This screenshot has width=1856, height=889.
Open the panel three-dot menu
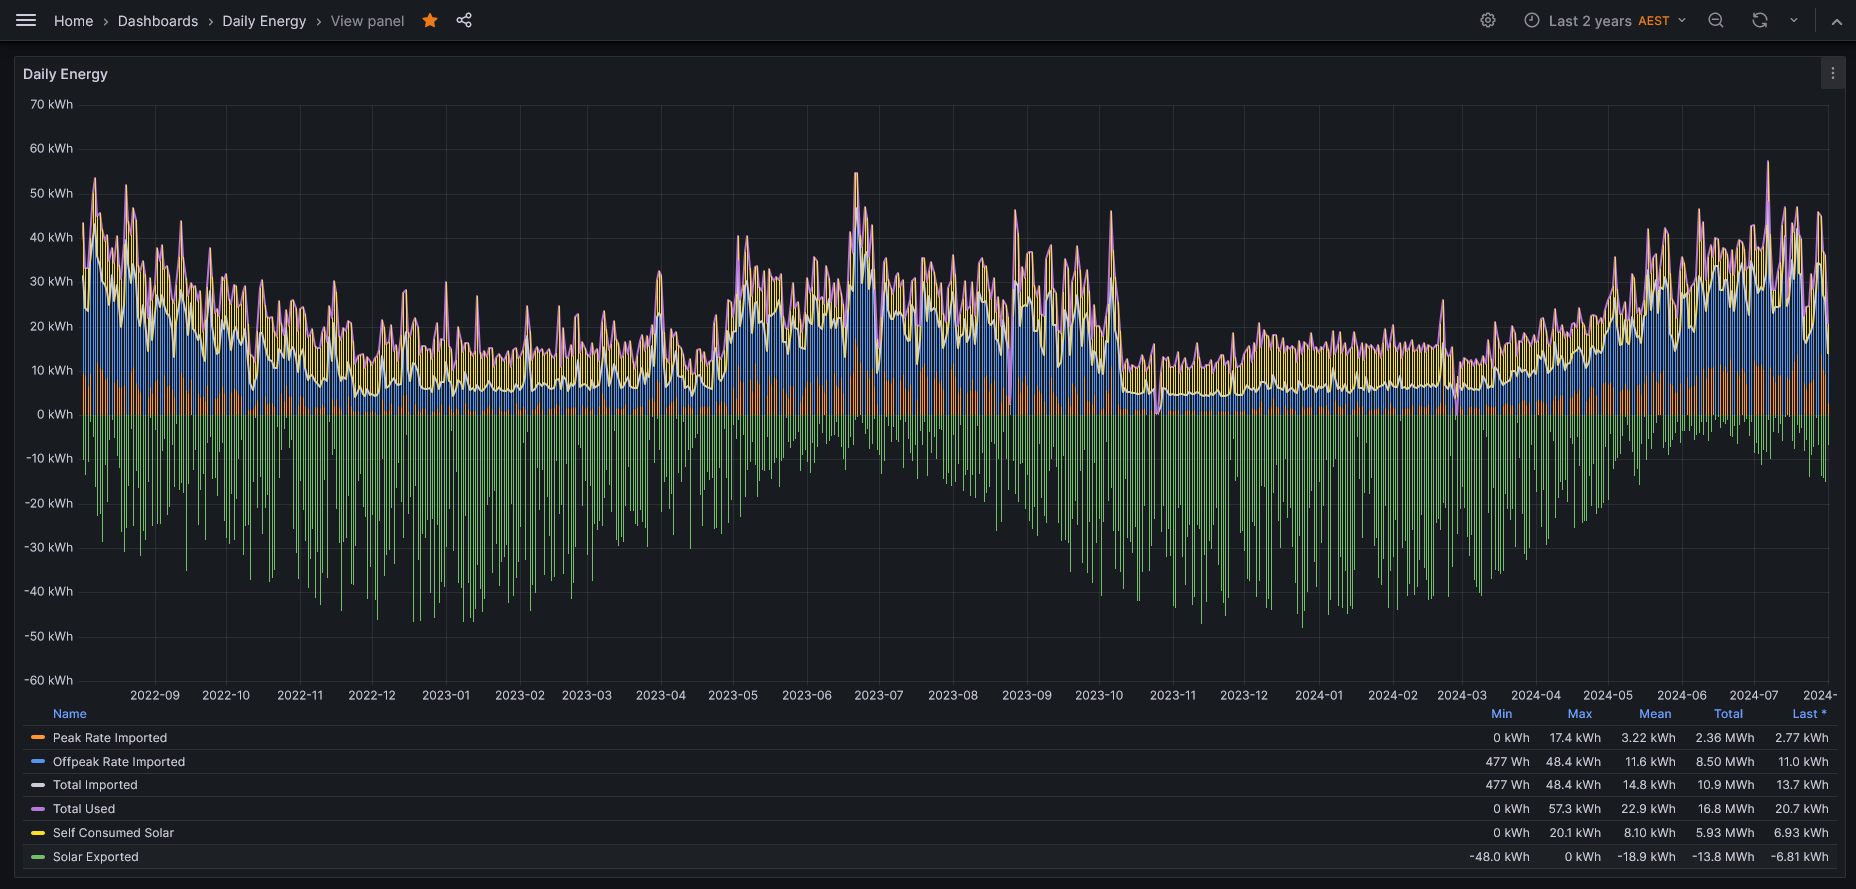[1832, 73]
